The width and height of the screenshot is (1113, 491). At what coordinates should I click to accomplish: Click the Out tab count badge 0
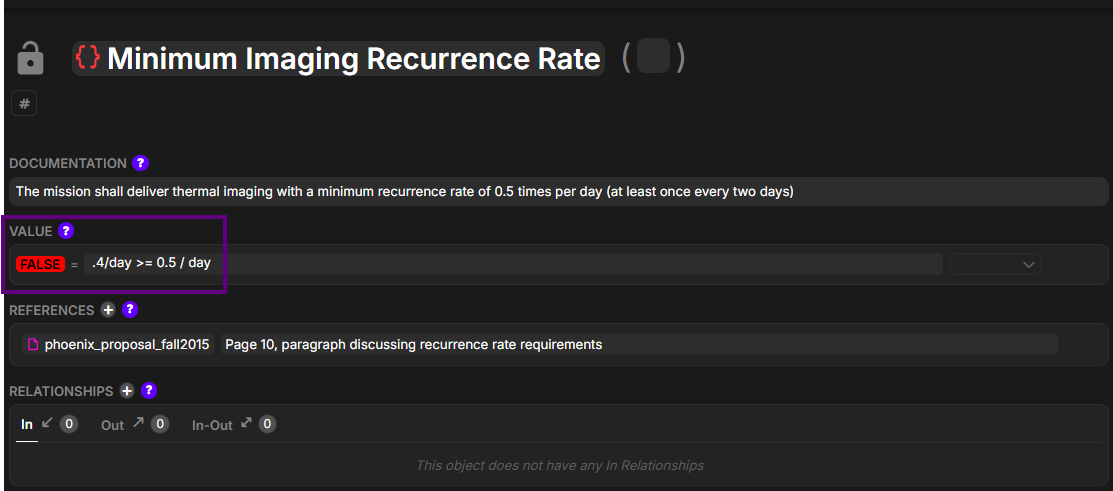(x=160, y=424)
